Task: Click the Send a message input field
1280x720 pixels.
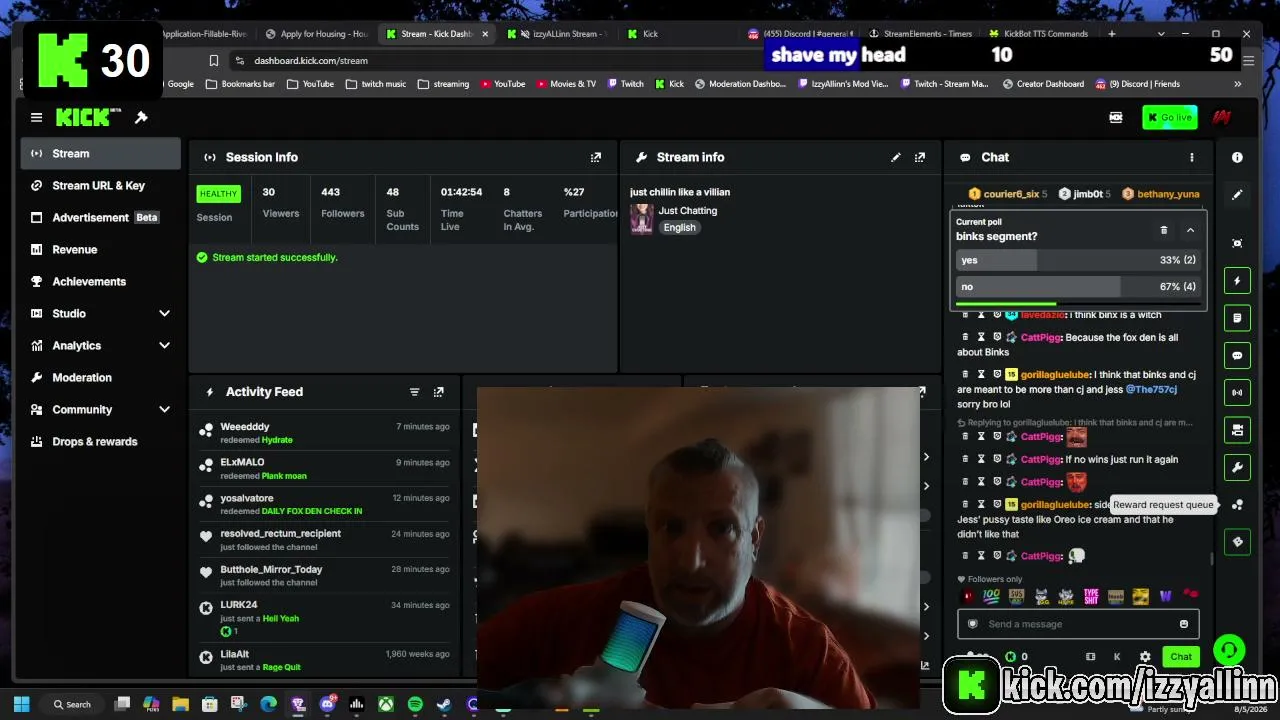Action: tap(1078, 624)
